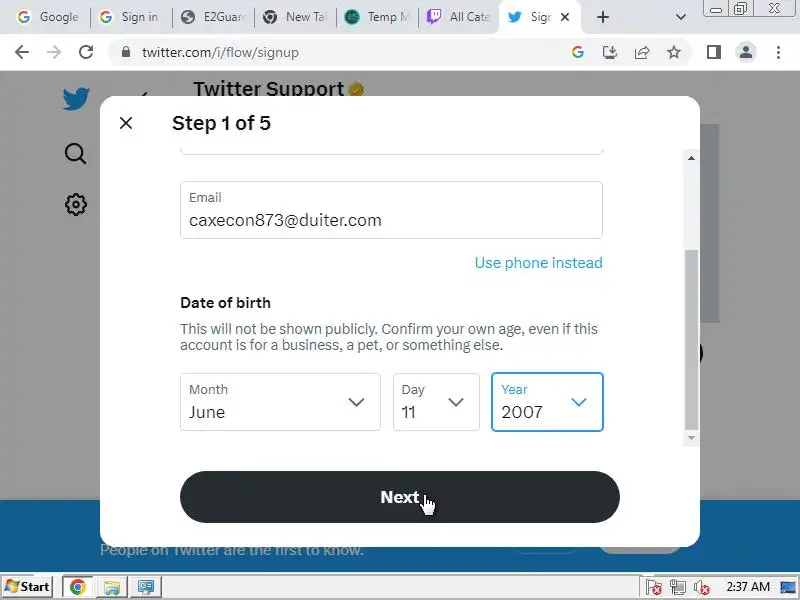
Task: Click the dialog's vertical scrollbar thumb
Action: click(x=691, y=340)
